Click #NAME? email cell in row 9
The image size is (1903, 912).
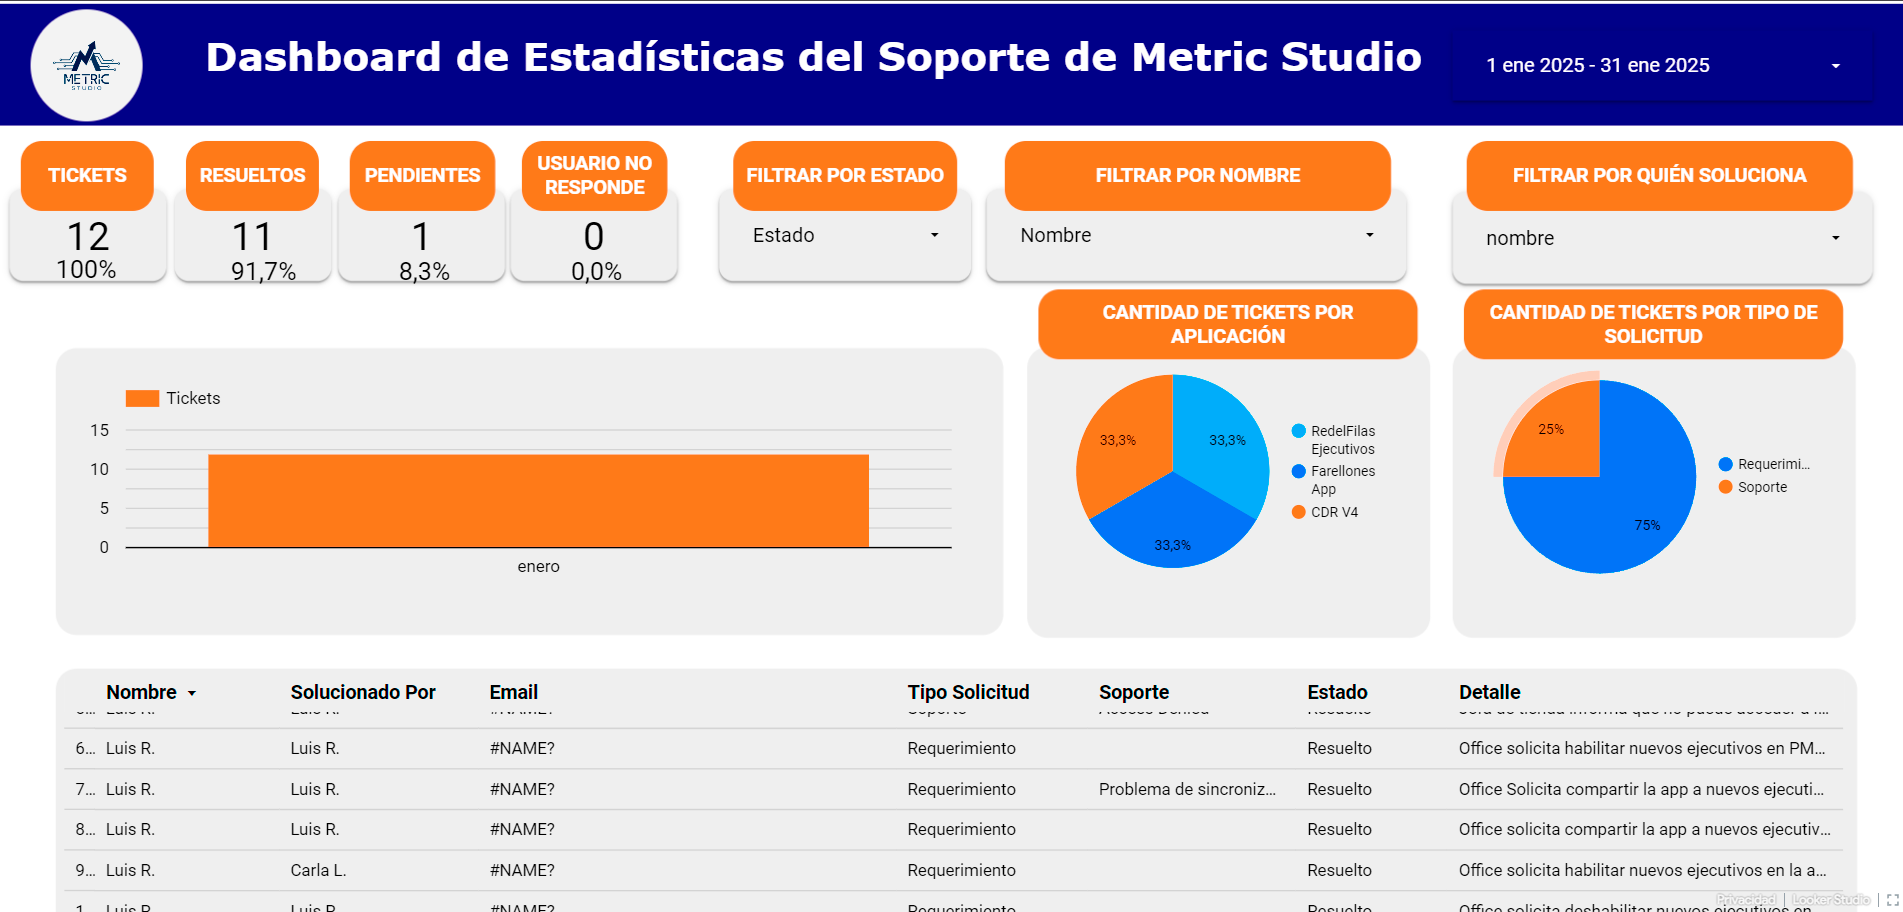tap(522, 870)
